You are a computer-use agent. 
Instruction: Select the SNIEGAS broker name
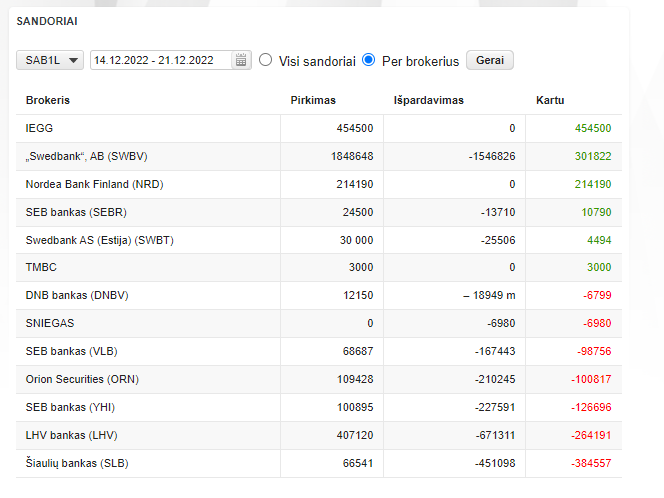coord(50,323)
